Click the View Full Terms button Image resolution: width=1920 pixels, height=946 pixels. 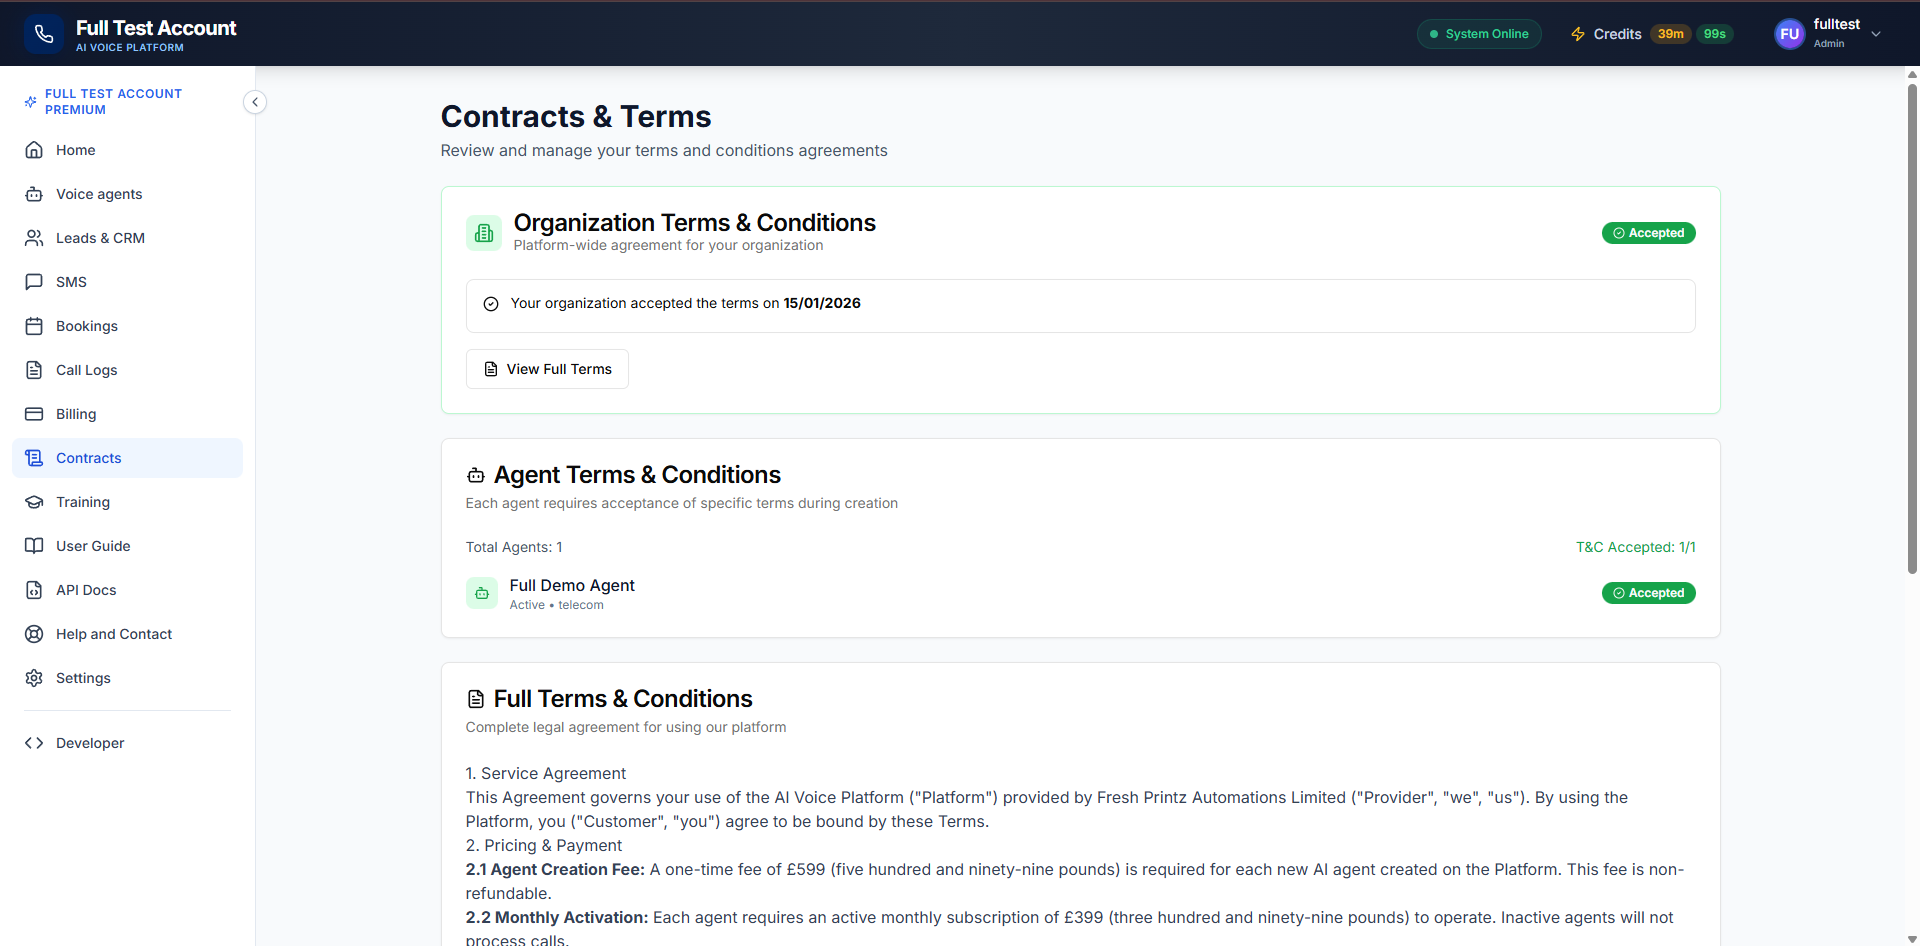(x=547, y=369)
